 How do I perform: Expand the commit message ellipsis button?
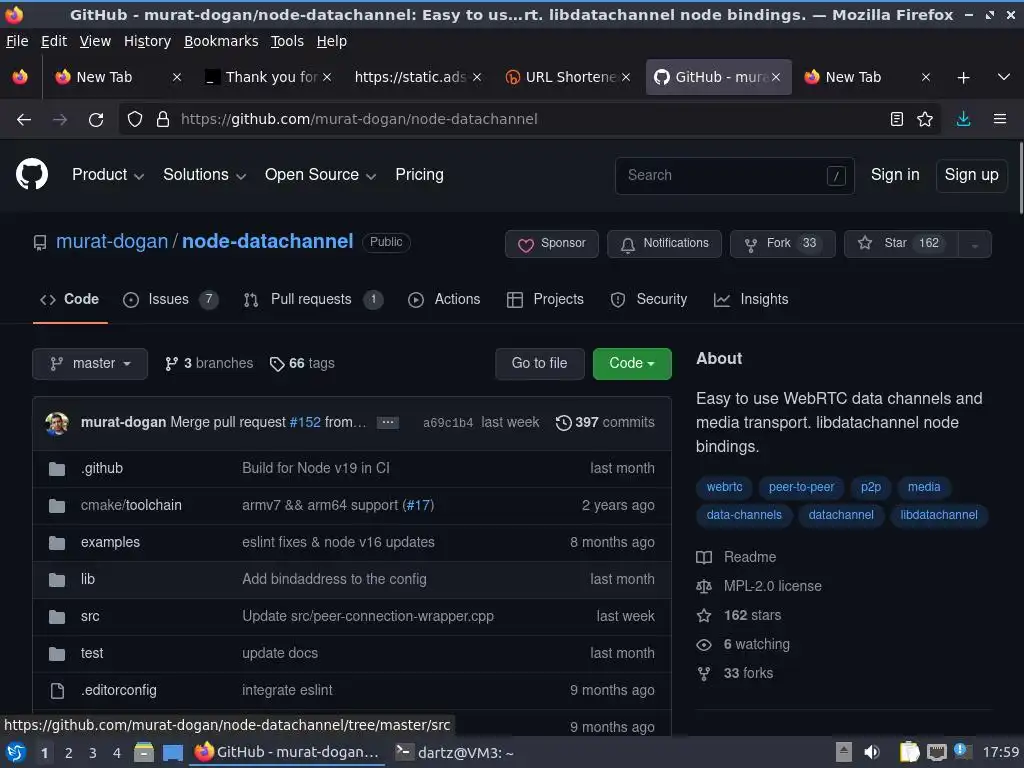pyautogui.click(x=387, y=423)
